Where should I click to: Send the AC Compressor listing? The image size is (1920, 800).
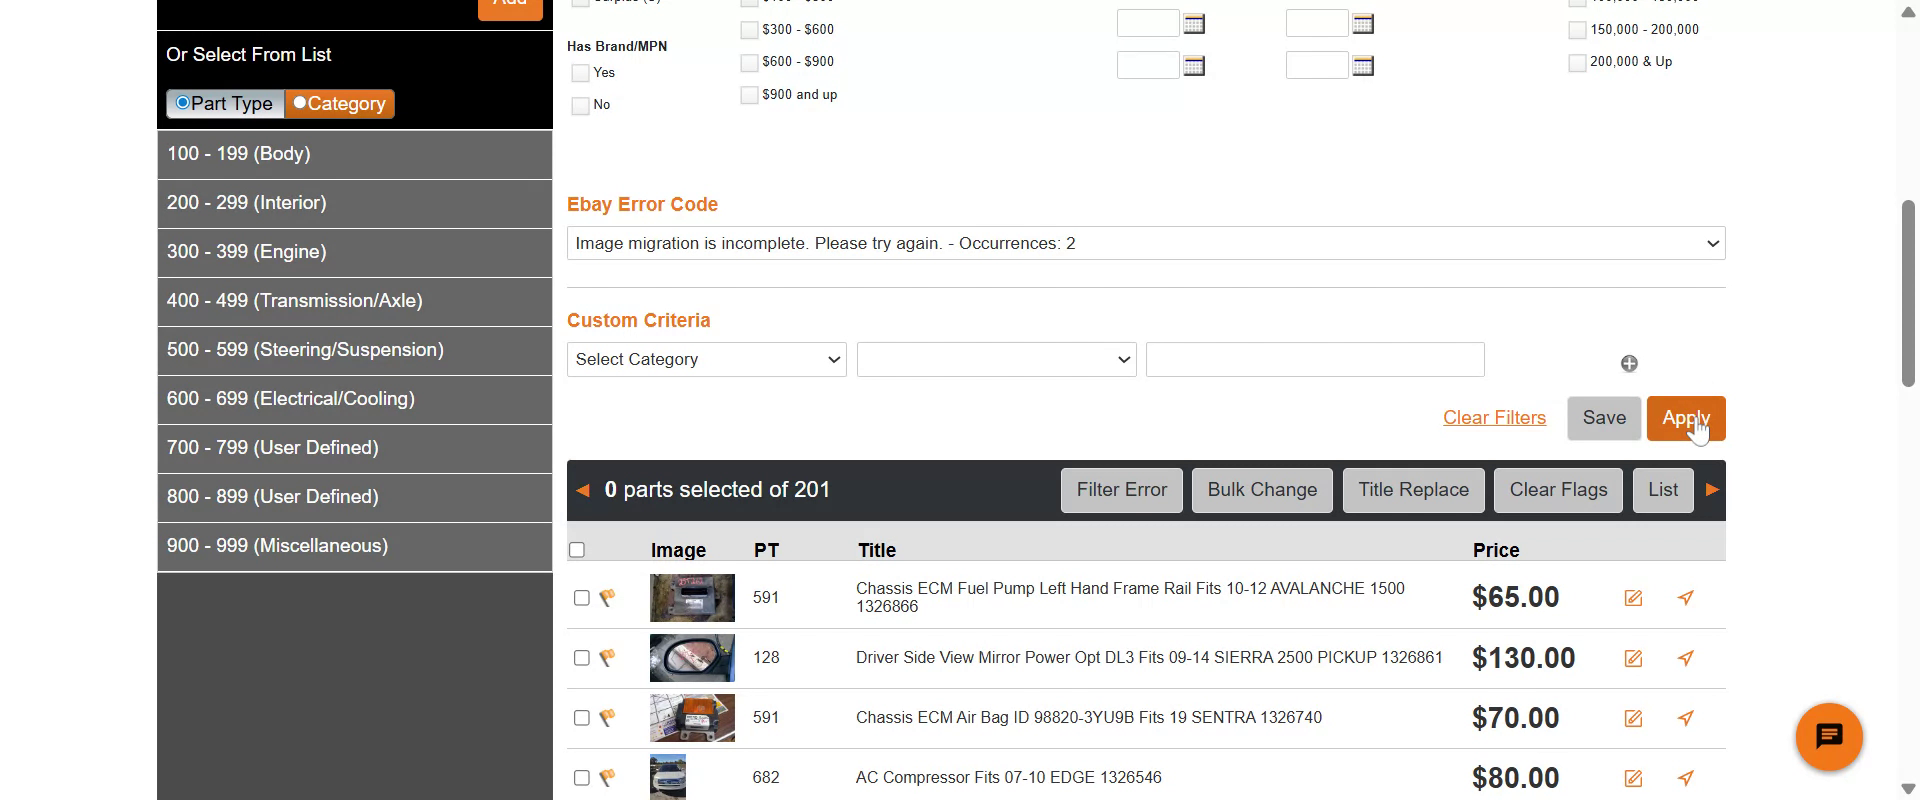point(1686,778)
